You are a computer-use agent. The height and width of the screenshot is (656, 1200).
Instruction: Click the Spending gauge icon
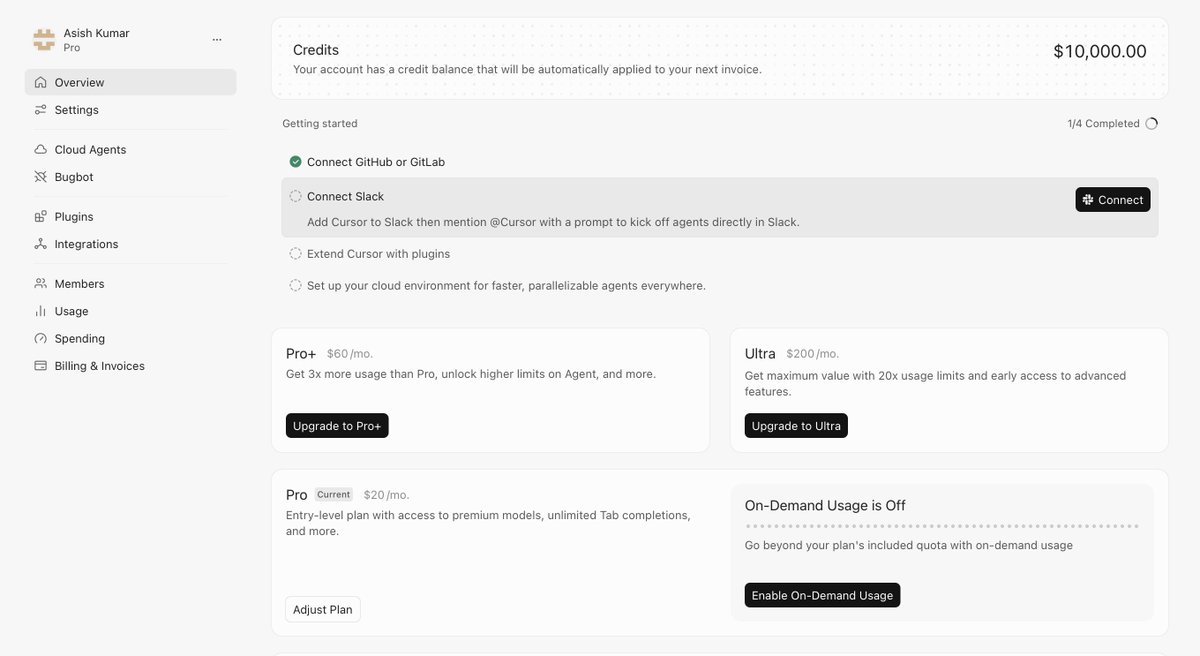point(41,339)
